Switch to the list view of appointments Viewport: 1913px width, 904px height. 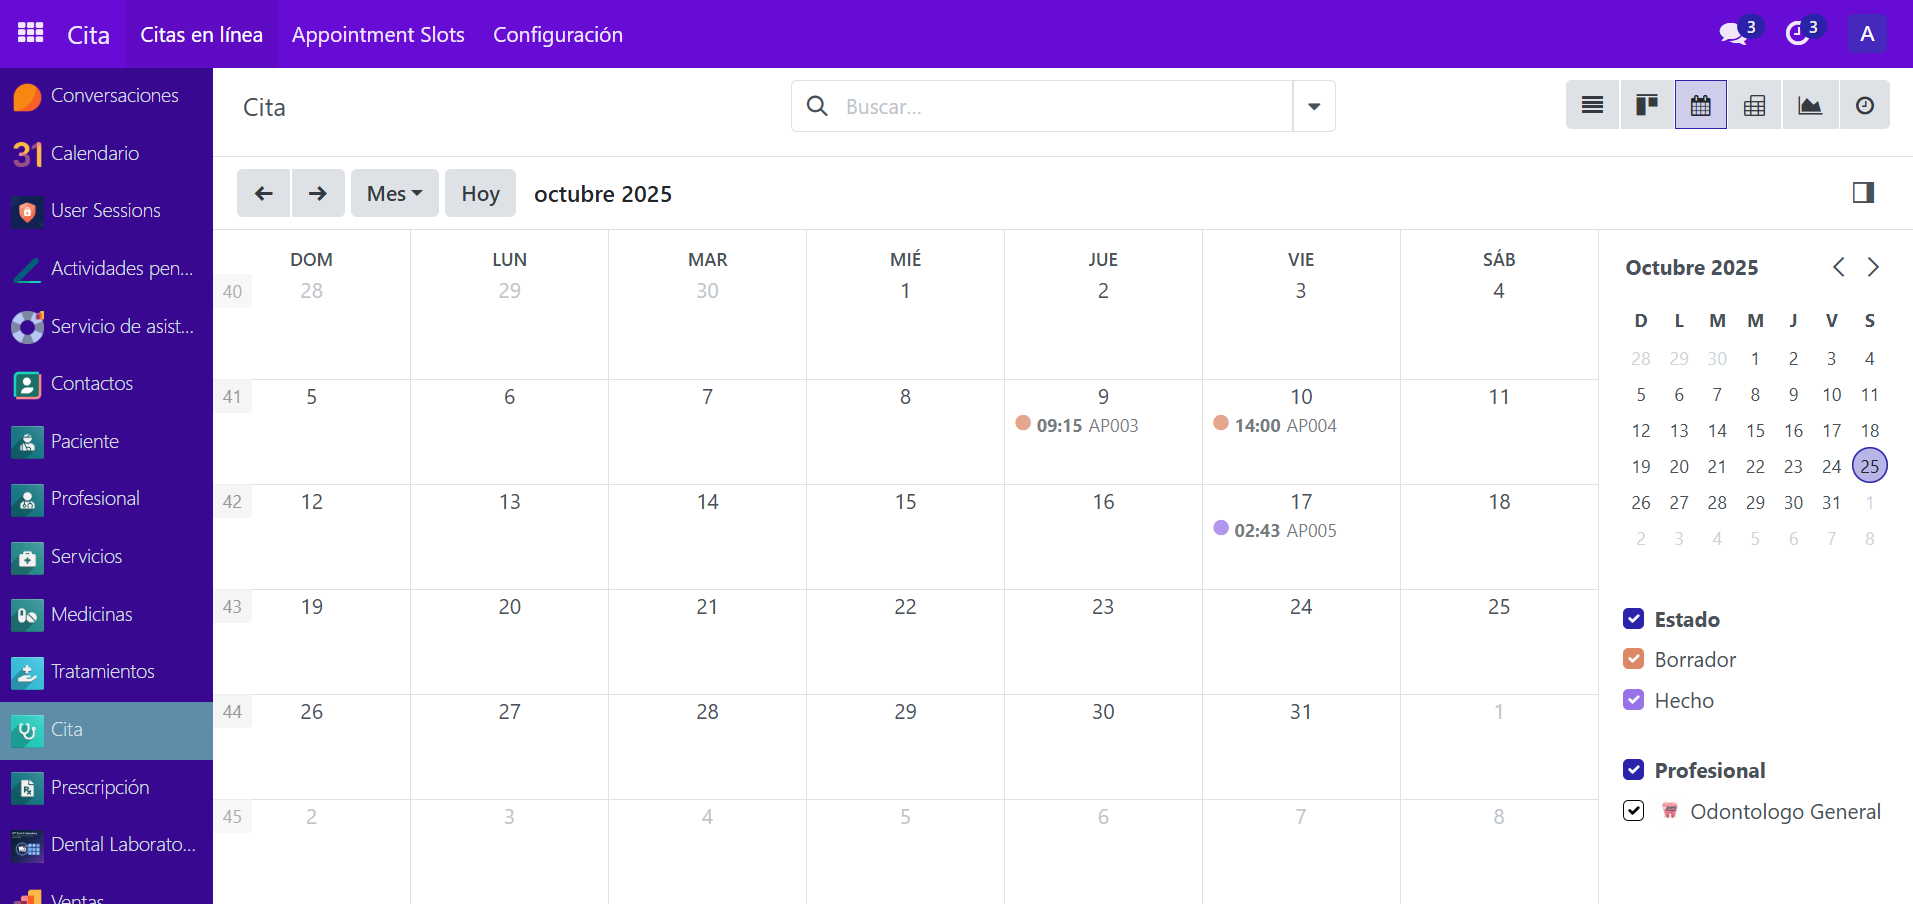[x=1591, y=104]
